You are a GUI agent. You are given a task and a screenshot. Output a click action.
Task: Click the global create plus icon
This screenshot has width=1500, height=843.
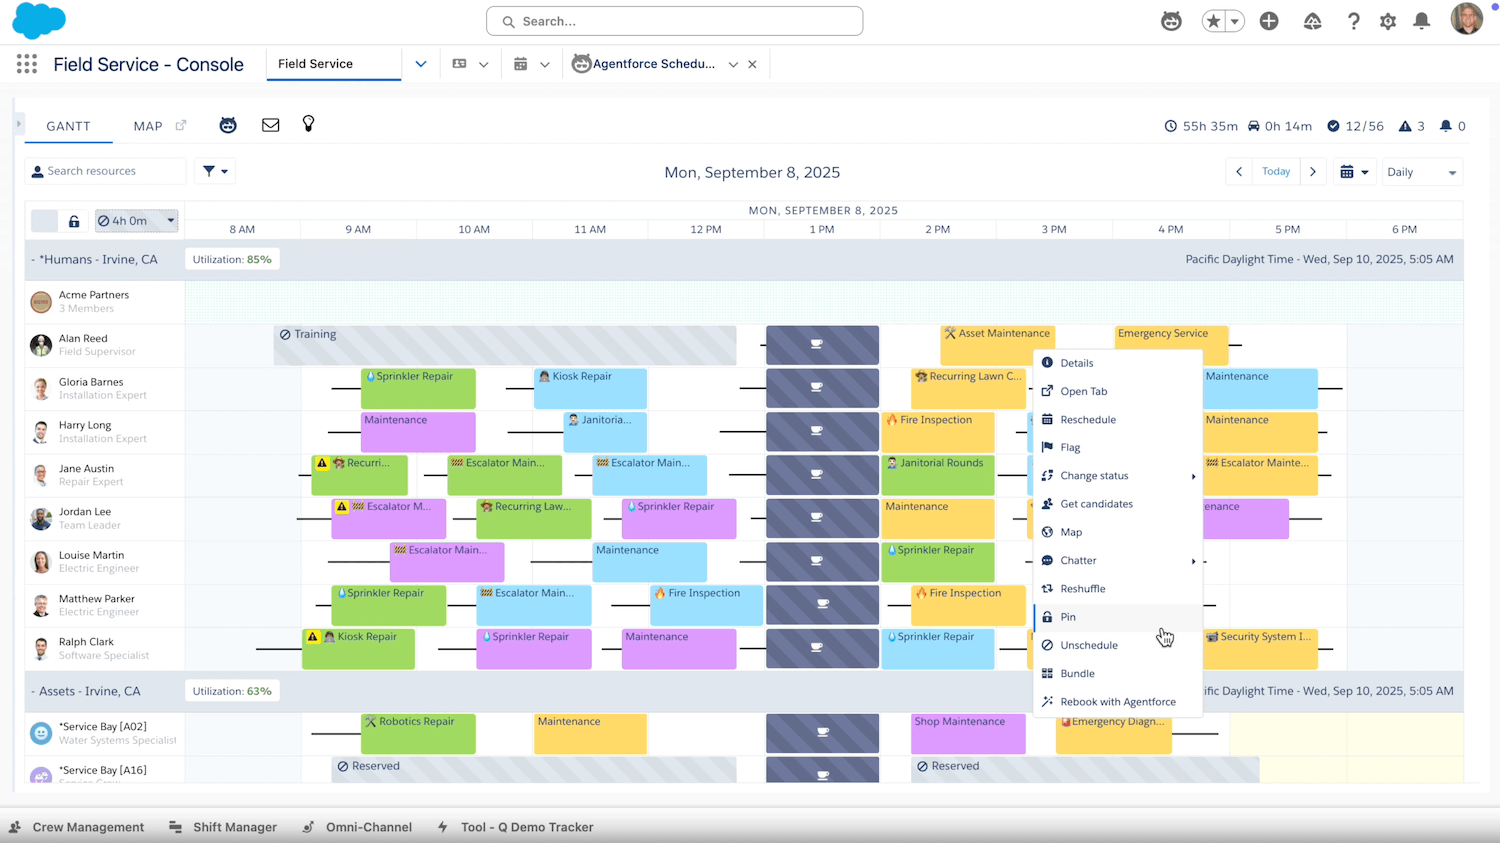(1269, 21)
